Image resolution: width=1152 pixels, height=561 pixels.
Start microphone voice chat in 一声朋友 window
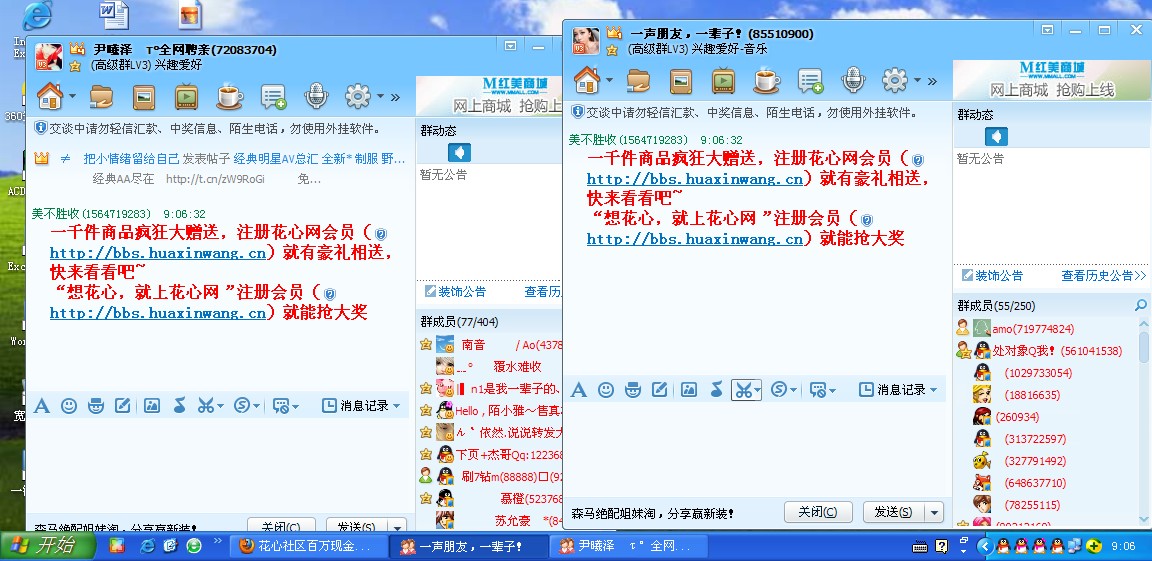point(852,80)
